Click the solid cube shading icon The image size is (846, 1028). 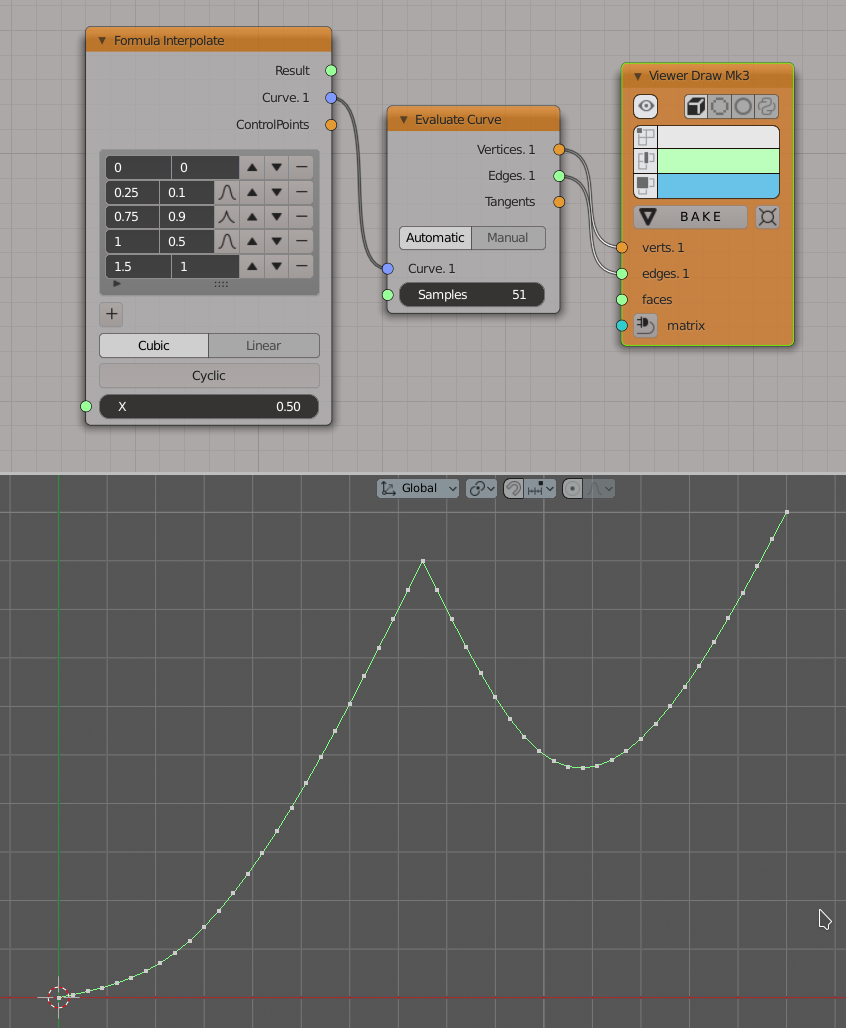[x=696, y=106]
